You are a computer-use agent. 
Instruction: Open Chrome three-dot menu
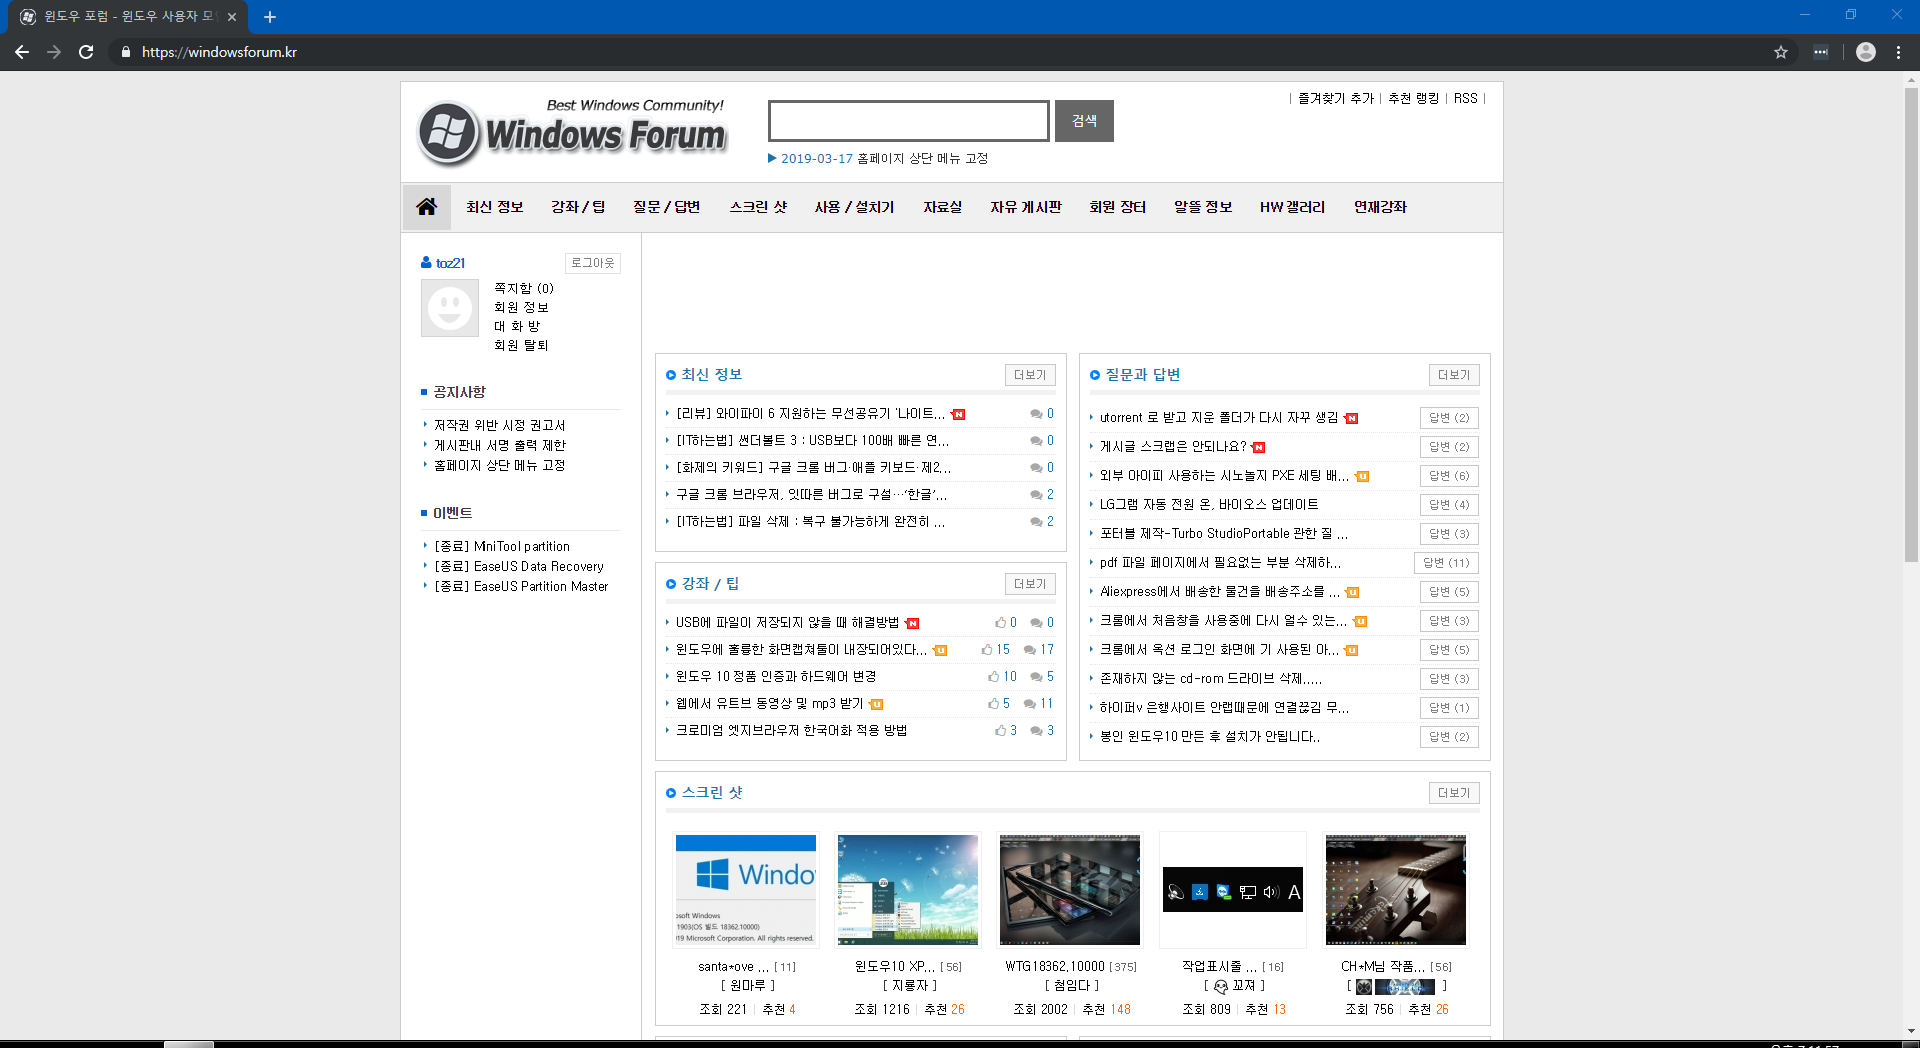pos(1898,52)
